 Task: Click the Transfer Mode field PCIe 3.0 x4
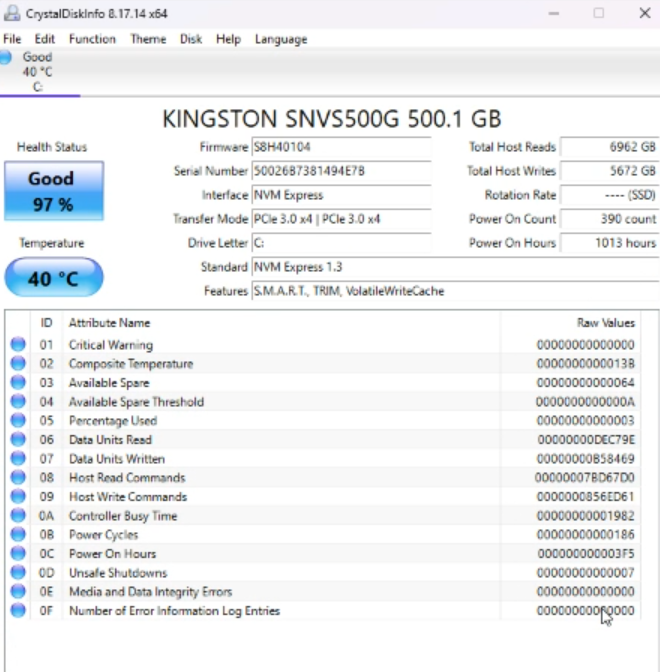click(x=342, y=219)
